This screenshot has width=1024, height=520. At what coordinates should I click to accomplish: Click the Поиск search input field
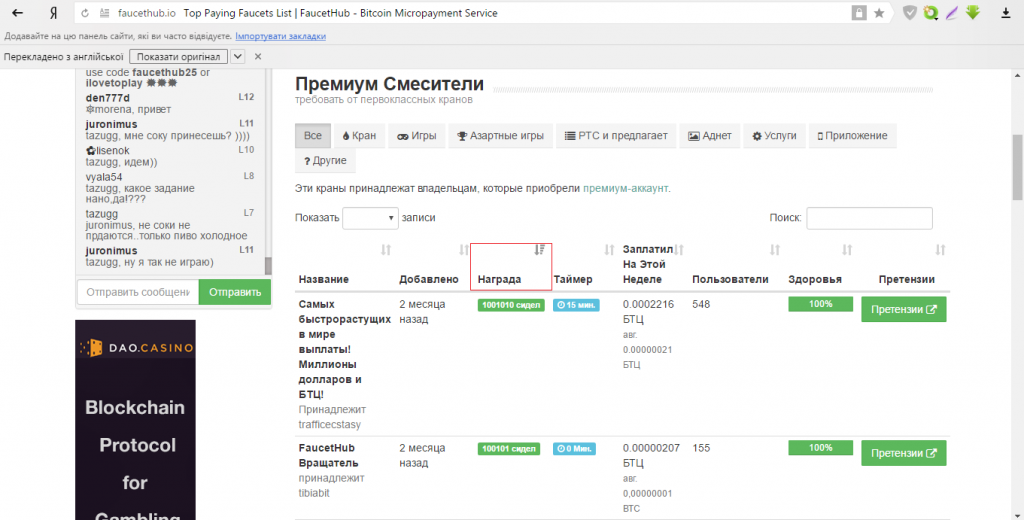tap(869, 218)
